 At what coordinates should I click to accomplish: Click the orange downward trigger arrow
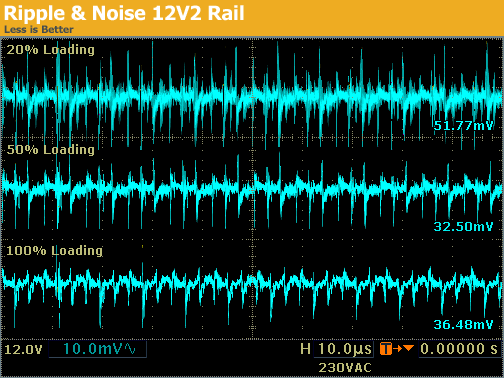tap(408, 348)
